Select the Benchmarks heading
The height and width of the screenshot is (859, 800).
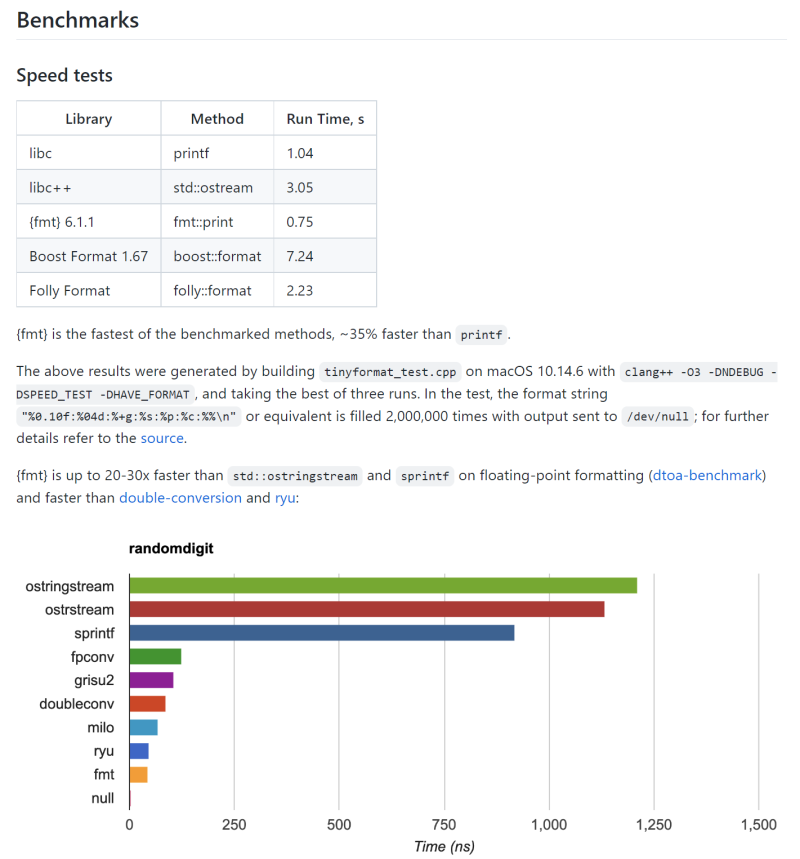(78, 20)
